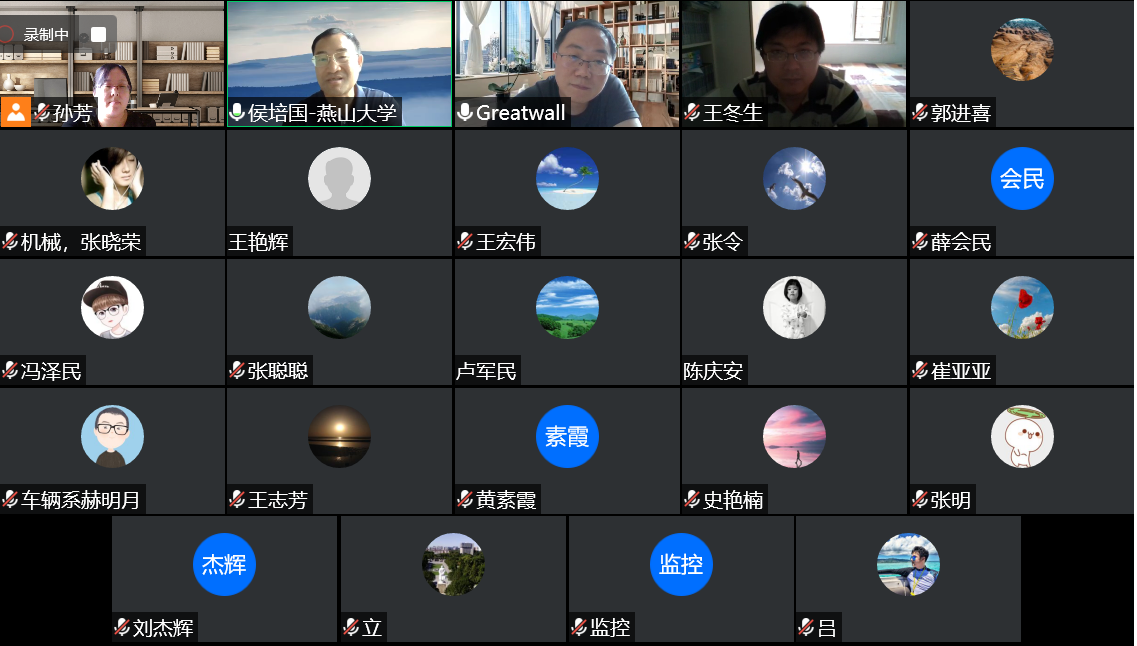This screenshot has width=1137, height=646.
Task: Click the name label 车辆系赫明月
Action: pyautogui.click(x=80, y=500)
